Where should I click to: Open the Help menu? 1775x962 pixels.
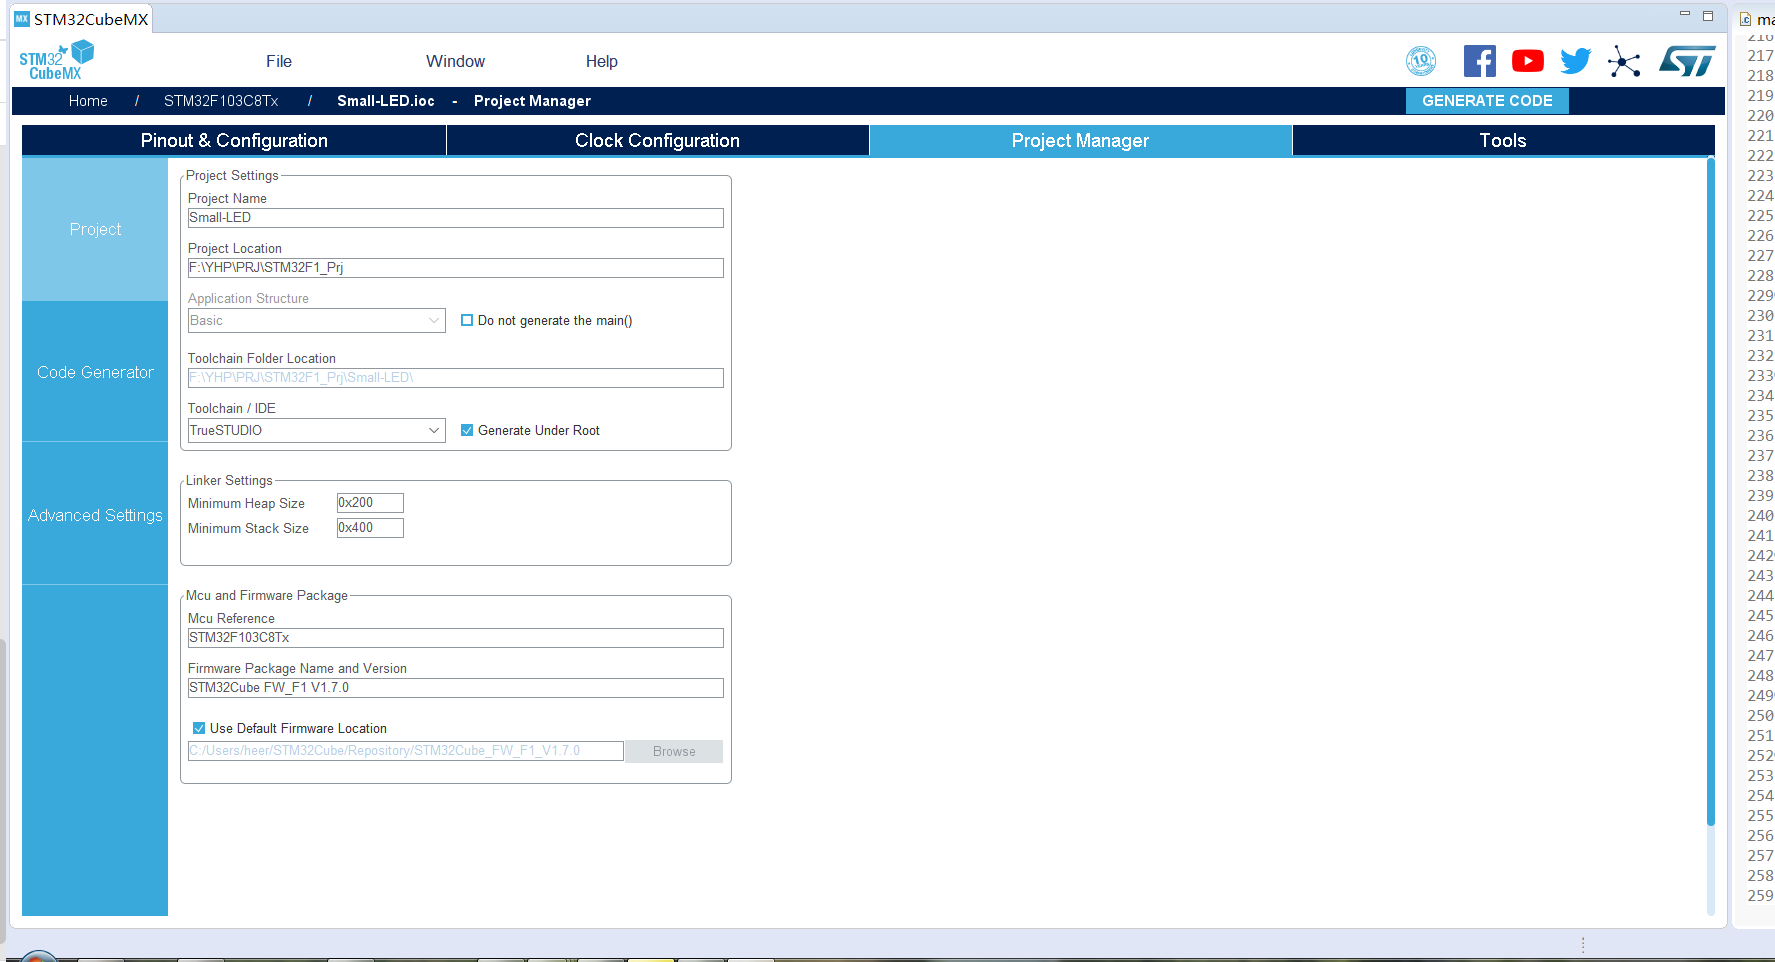(602, 61)
